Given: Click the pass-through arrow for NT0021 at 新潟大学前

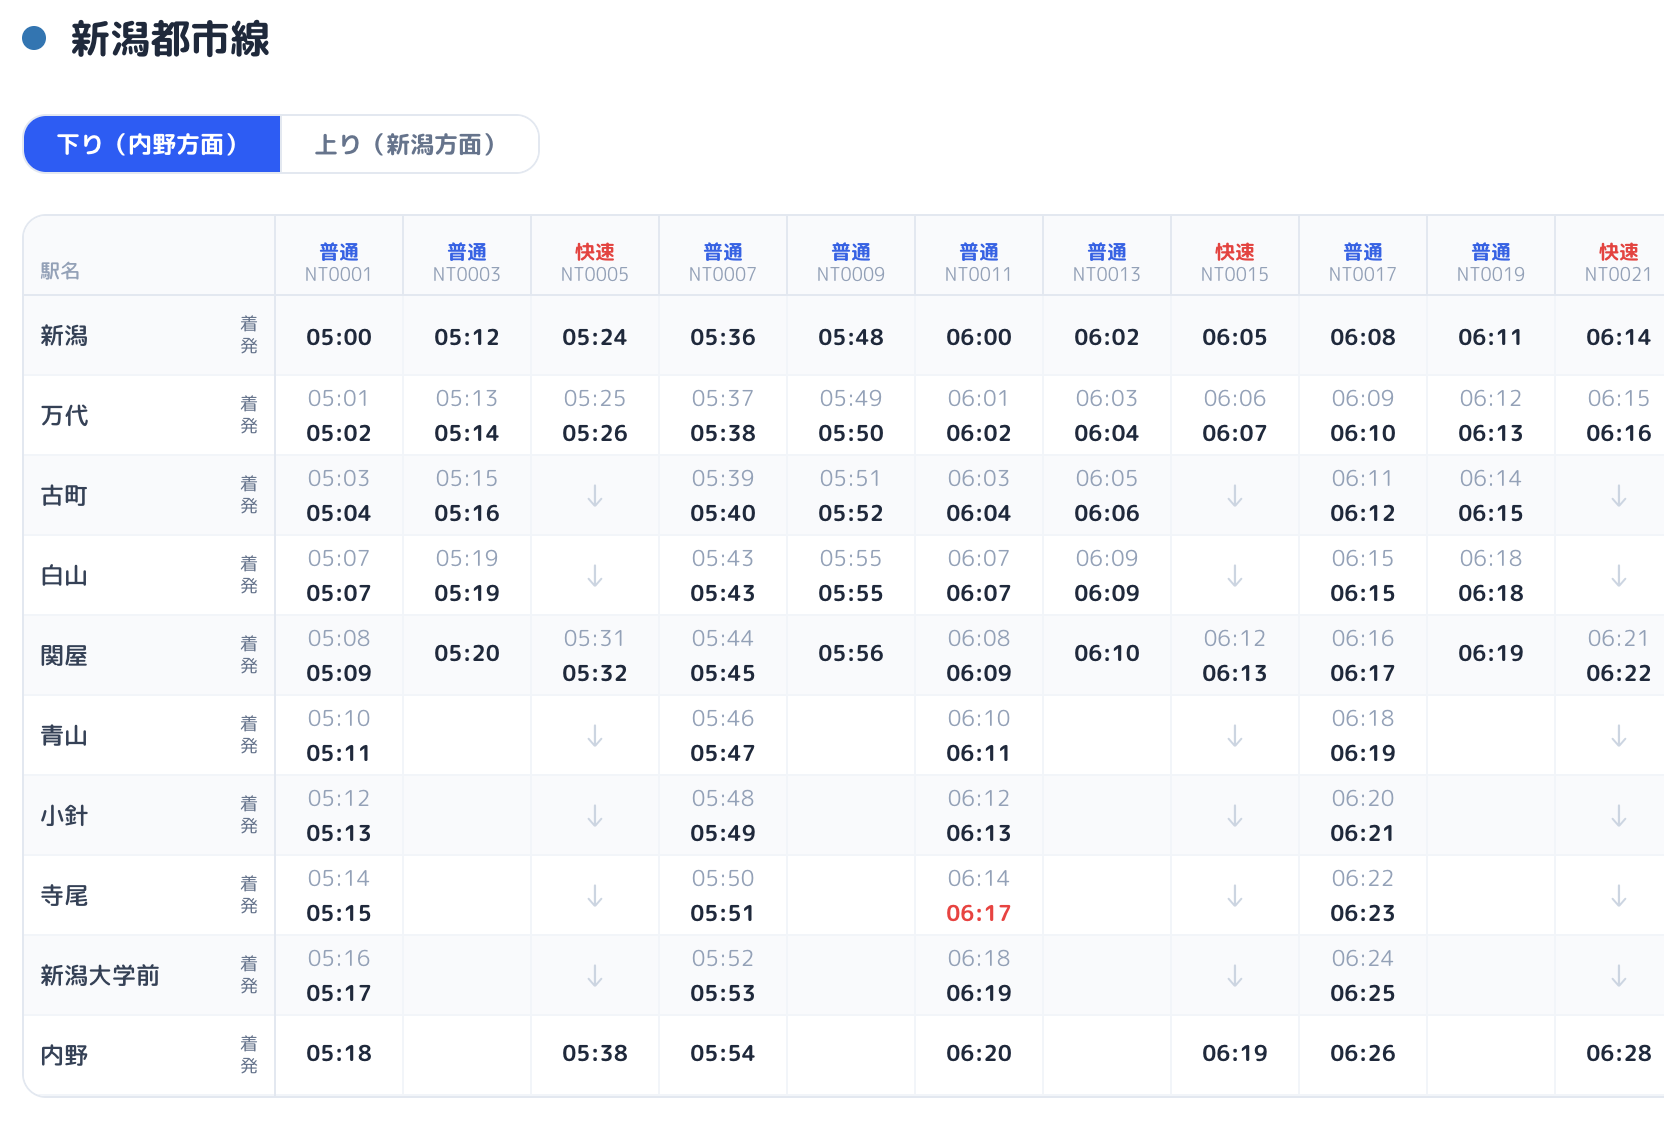Looking at the screenshot, I should coord(1619,976).
